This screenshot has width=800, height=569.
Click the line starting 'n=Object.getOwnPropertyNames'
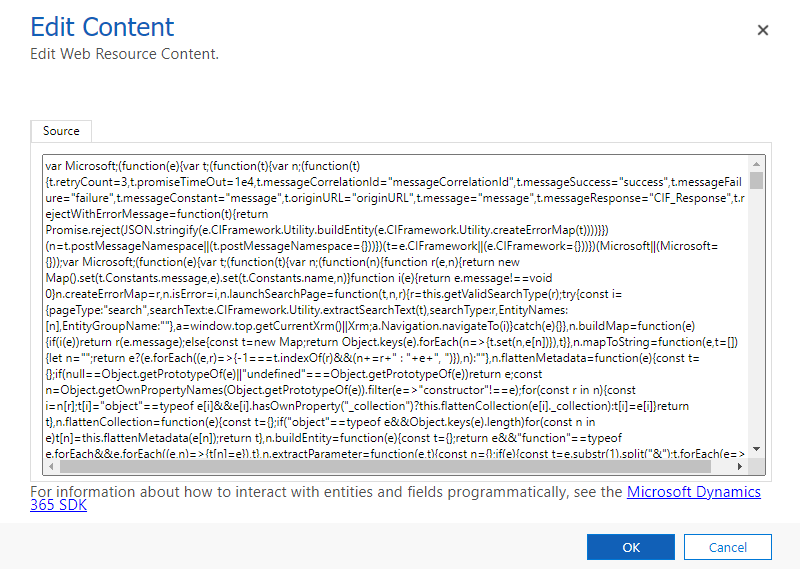(x=340, y=390)
